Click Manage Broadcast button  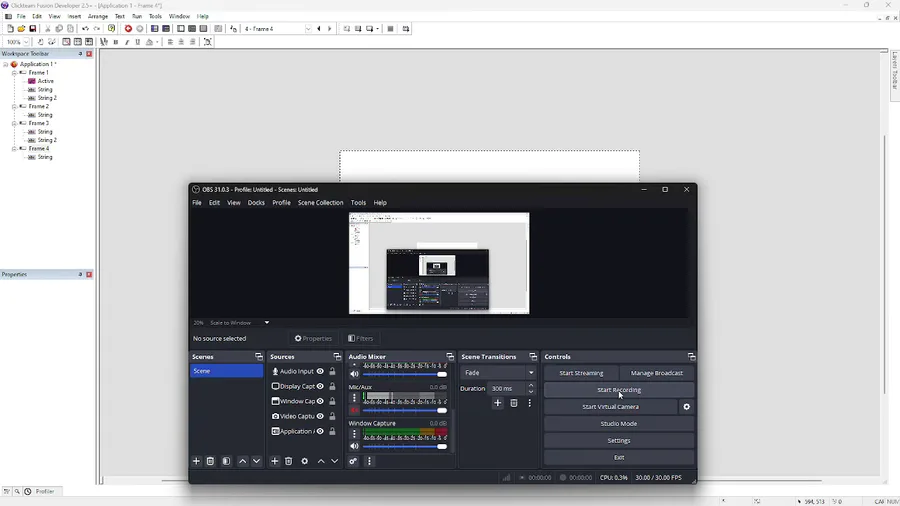(657, 373)
